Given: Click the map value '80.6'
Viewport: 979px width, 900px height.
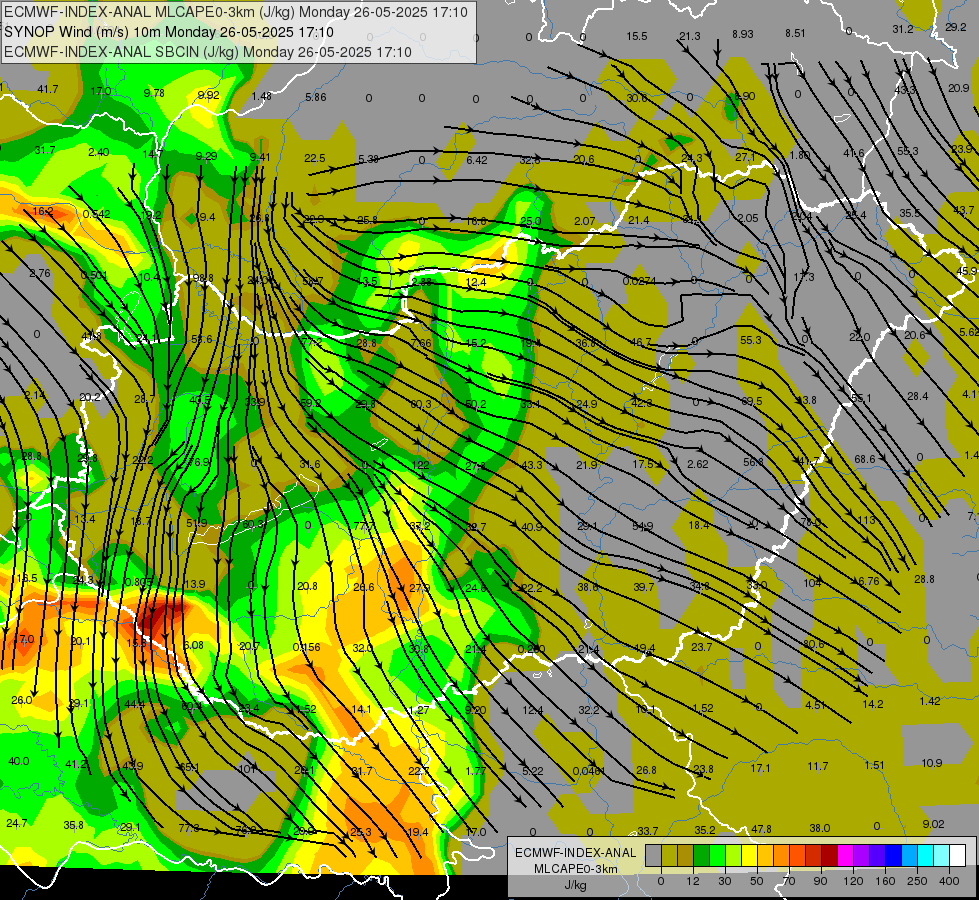Looking at the screenshot, I should [x=814, y=645].
